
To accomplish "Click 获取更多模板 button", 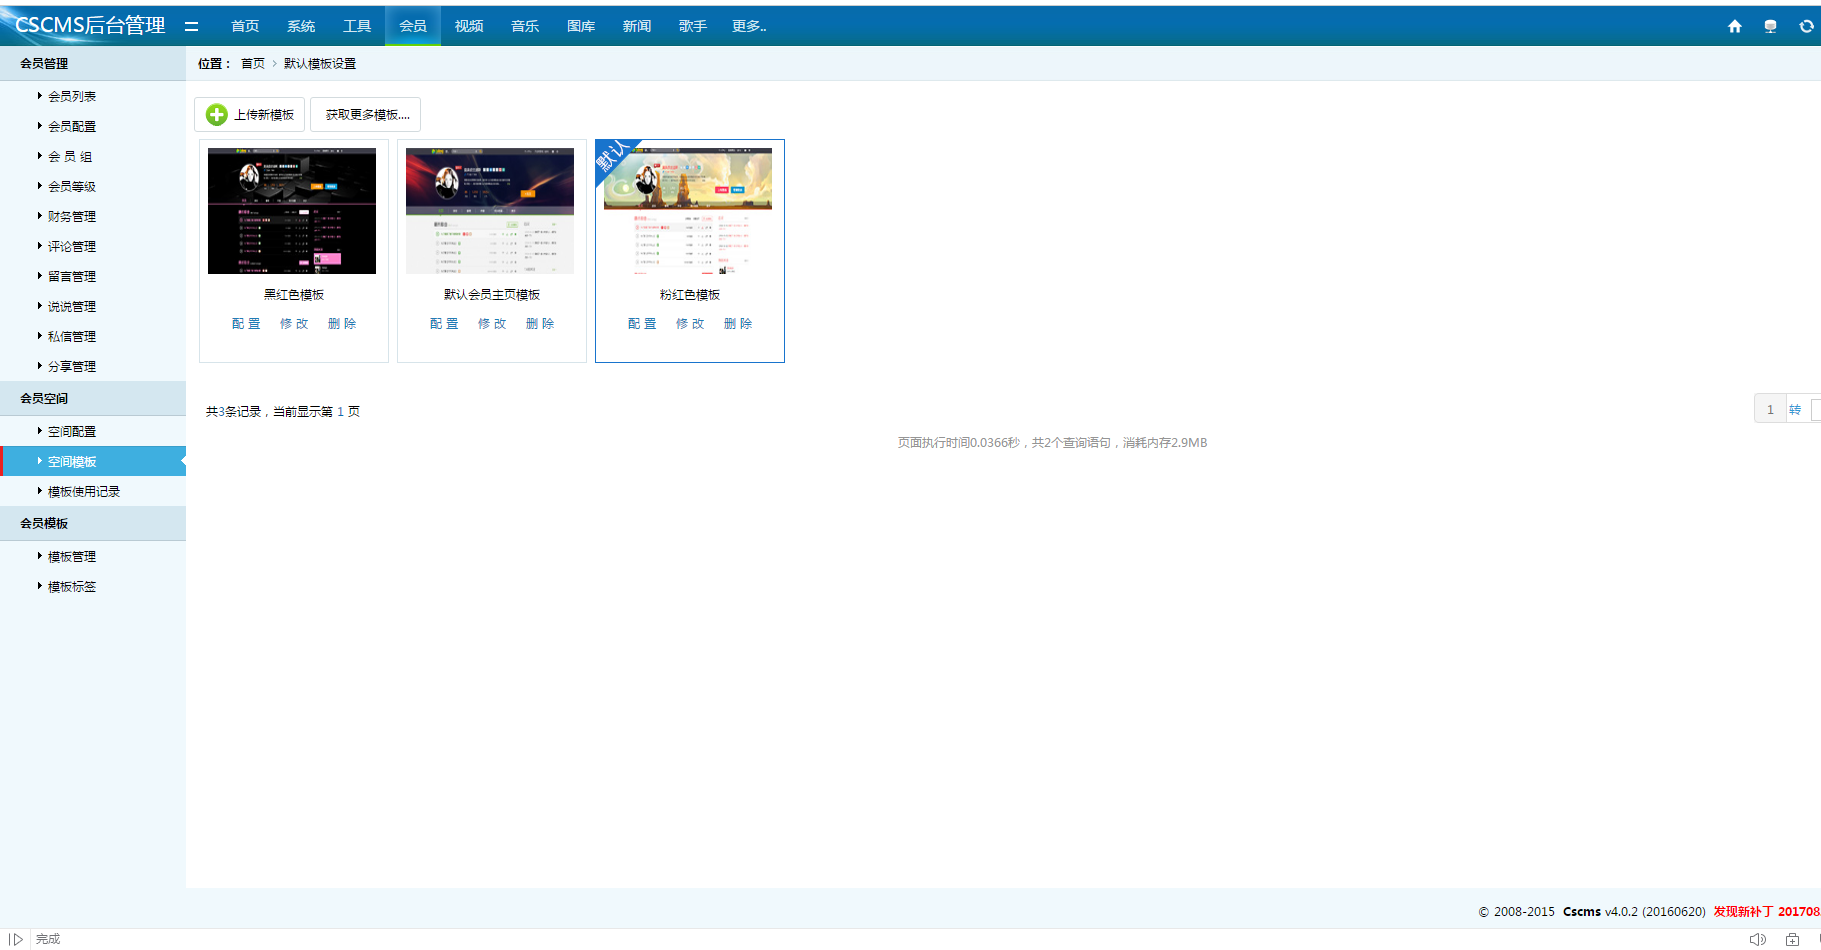I will [366, 115].
